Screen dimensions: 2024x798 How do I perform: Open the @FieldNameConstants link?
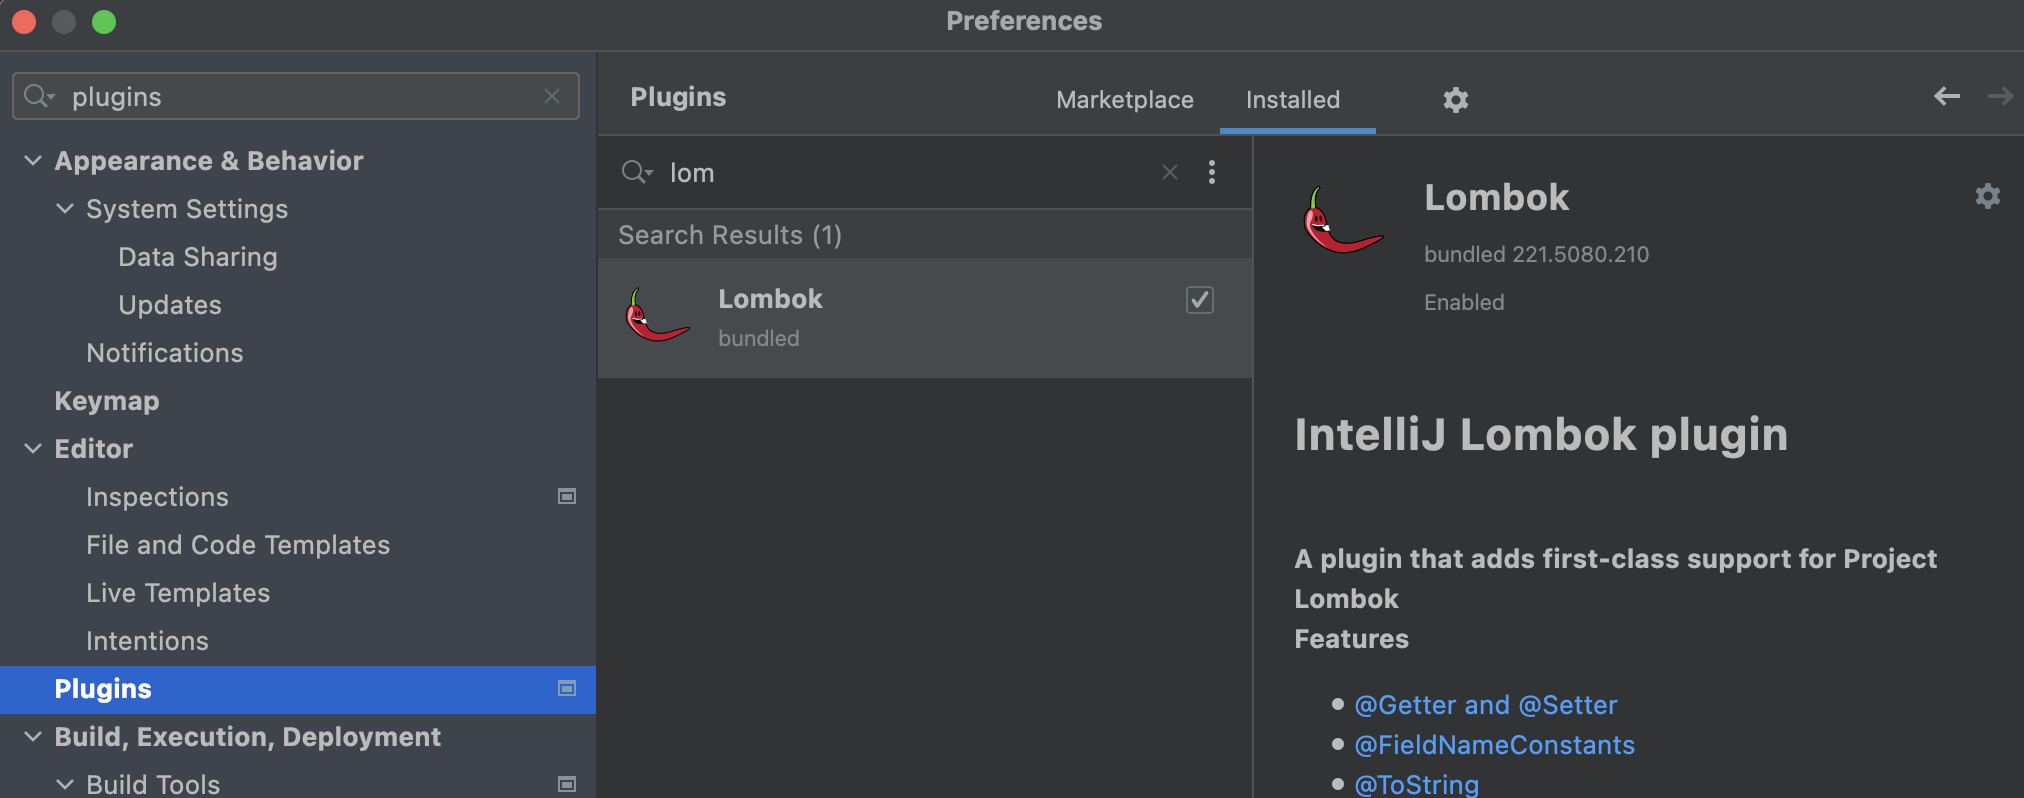point(1494,745)
